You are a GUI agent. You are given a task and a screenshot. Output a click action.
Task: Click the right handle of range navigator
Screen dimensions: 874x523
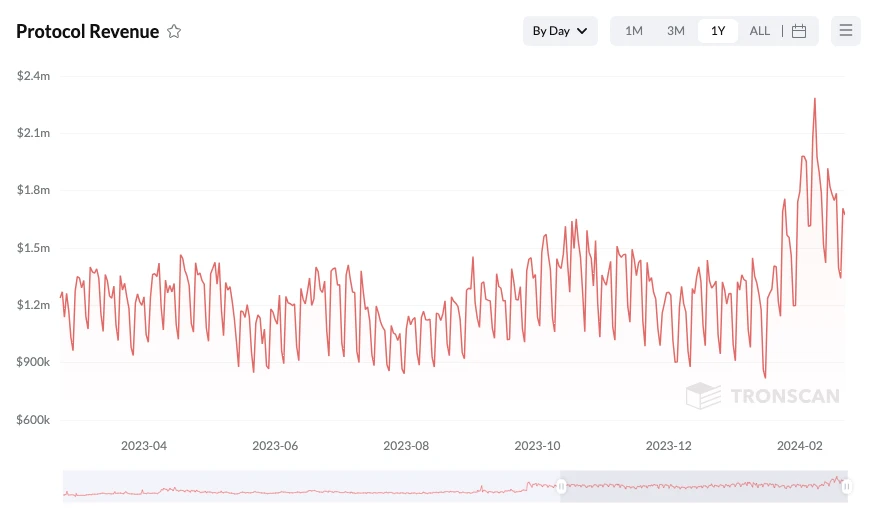point(846,486)
